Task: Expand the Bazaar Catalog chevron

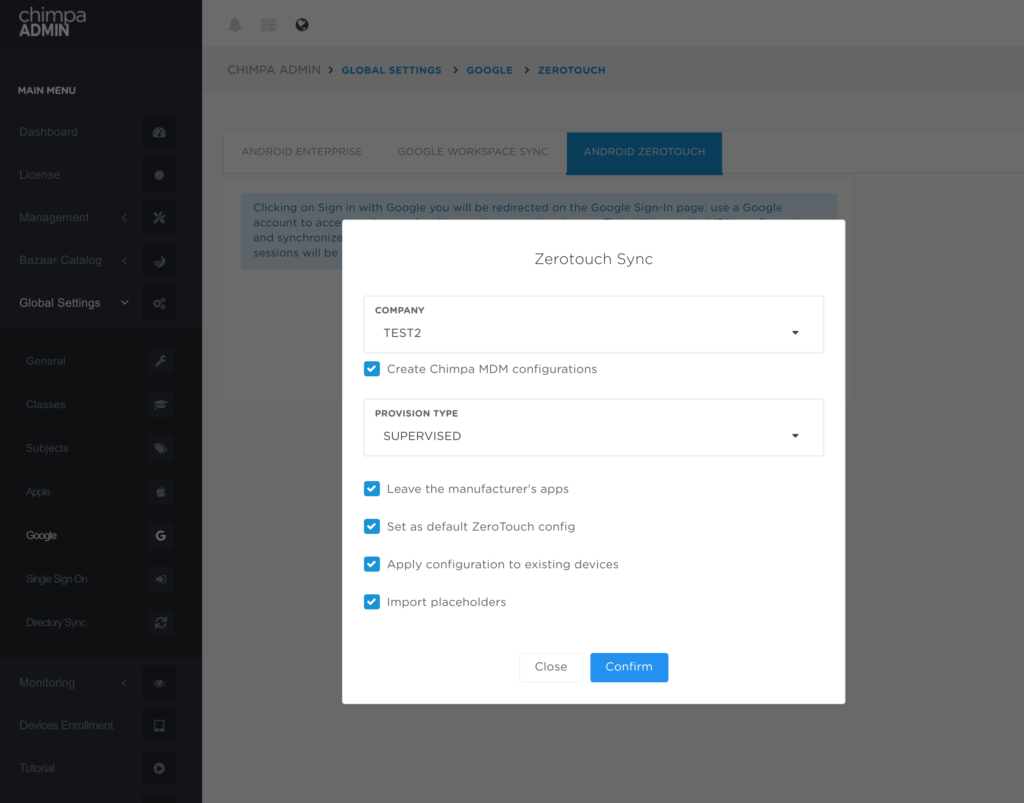Action: click(124, 260)
